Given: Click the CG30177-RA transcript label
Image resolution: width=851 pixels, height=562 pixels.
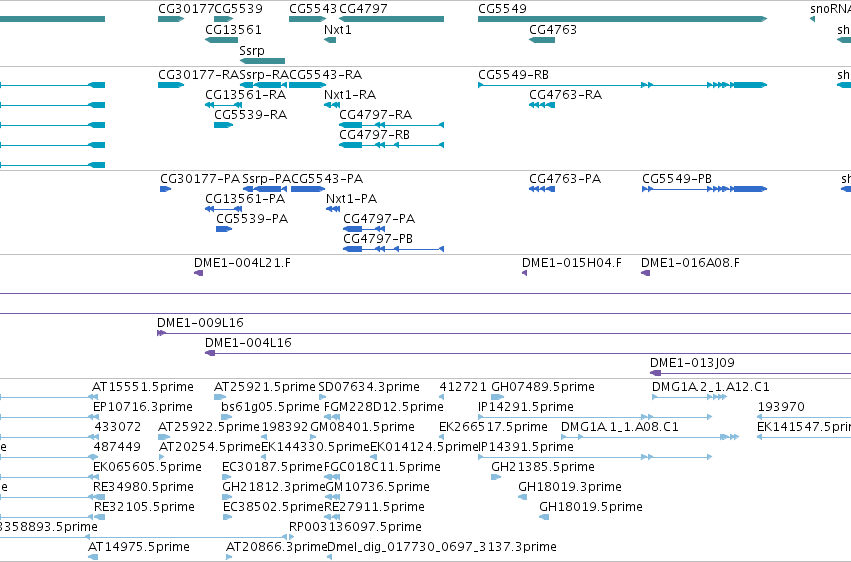Looking at the screenshot, I should click(199, 74).
